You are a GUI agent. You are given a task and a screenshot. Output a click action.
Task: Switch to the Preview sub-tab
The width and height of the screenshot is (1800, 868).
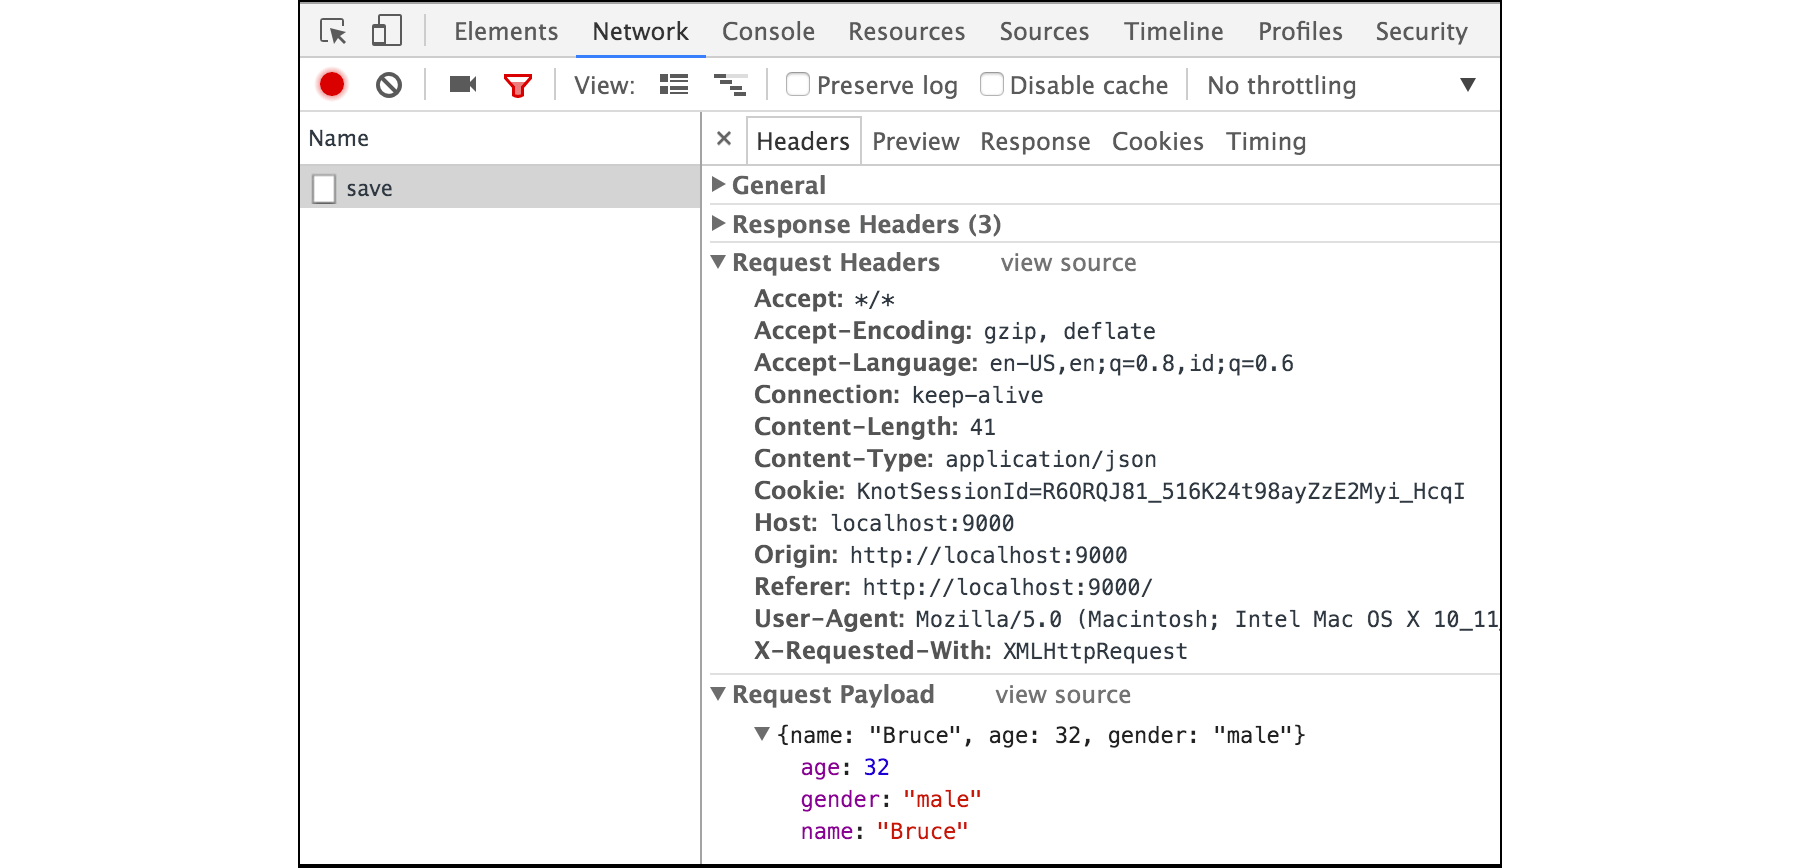click(915, 141)
